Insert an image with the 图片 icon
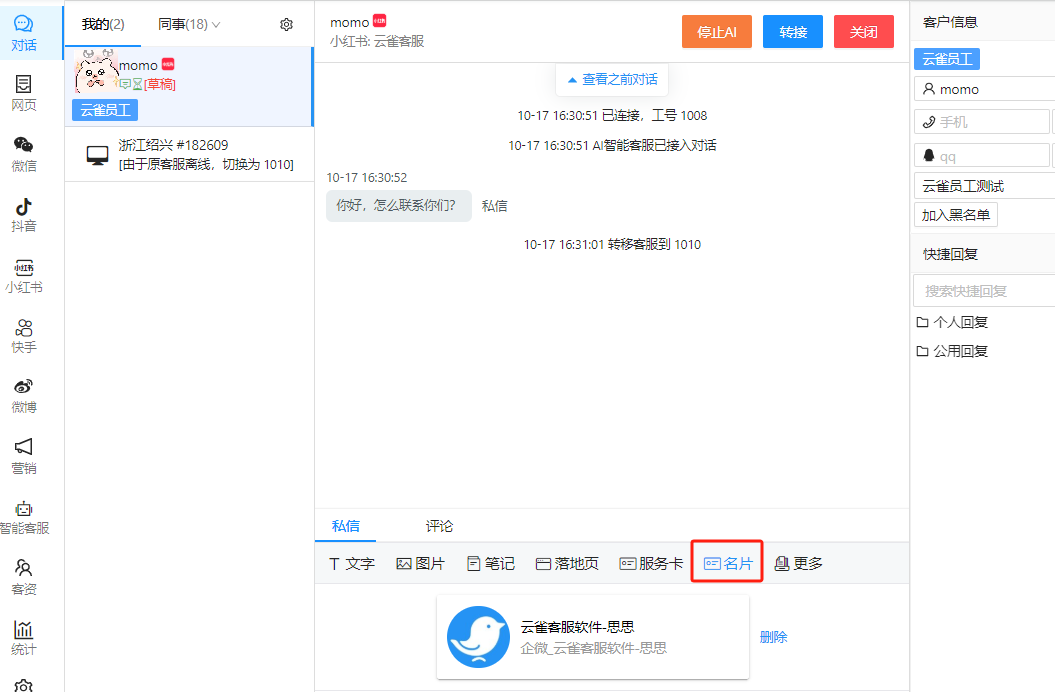This screenshot has height=692, width=1055. [420, 563]
